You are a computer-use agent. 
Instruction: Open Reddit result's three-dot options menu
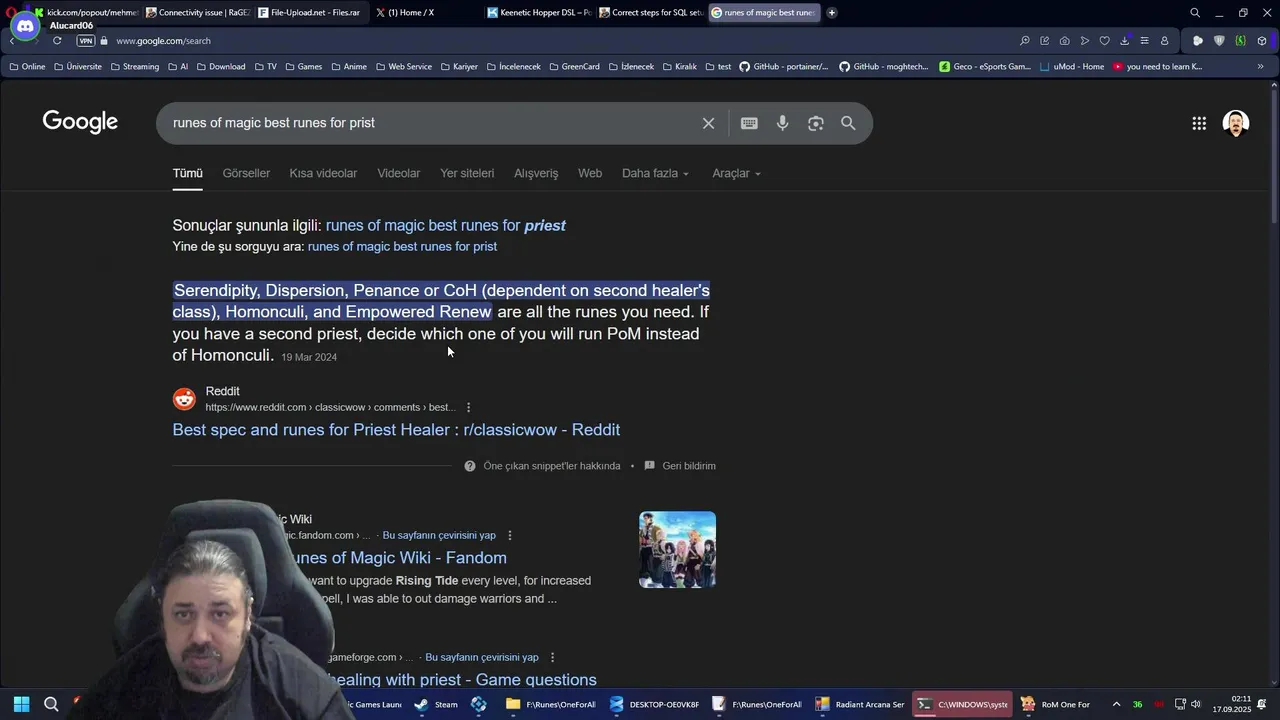coord(468,407)
